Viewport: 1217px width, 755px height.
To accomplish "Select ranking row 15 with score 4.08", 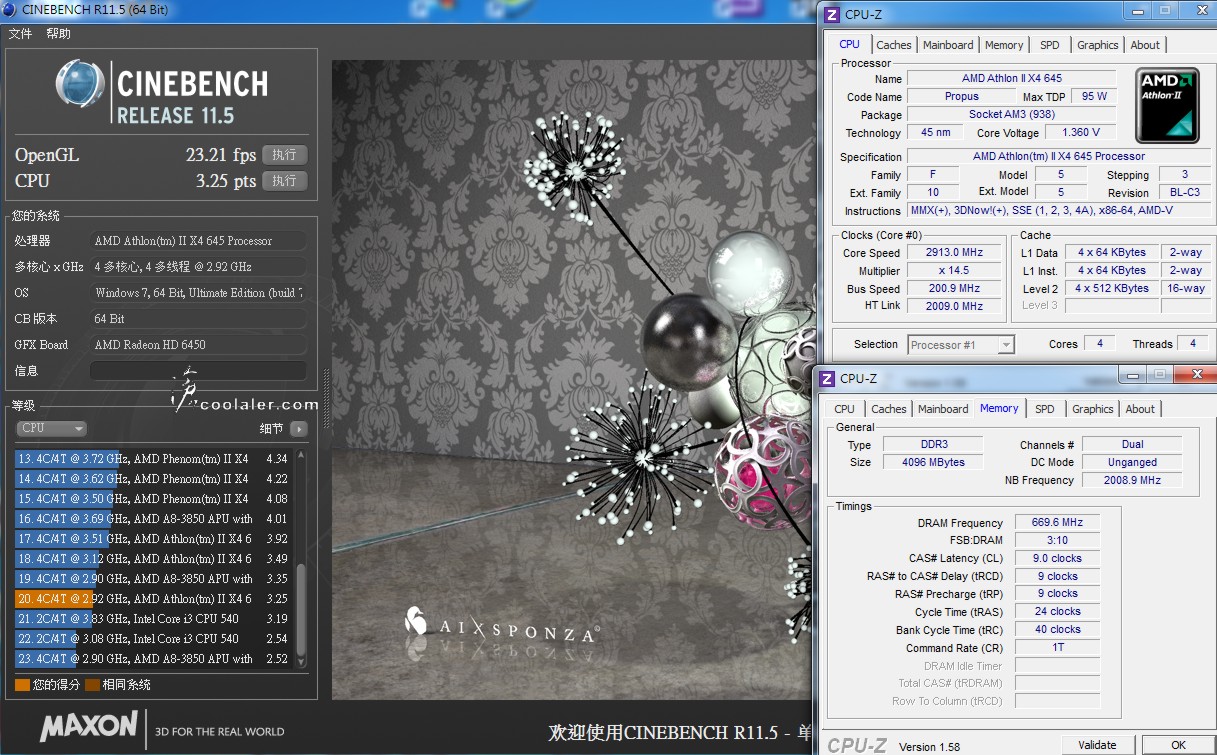I will pyautogui.click(x=152, y=499).
